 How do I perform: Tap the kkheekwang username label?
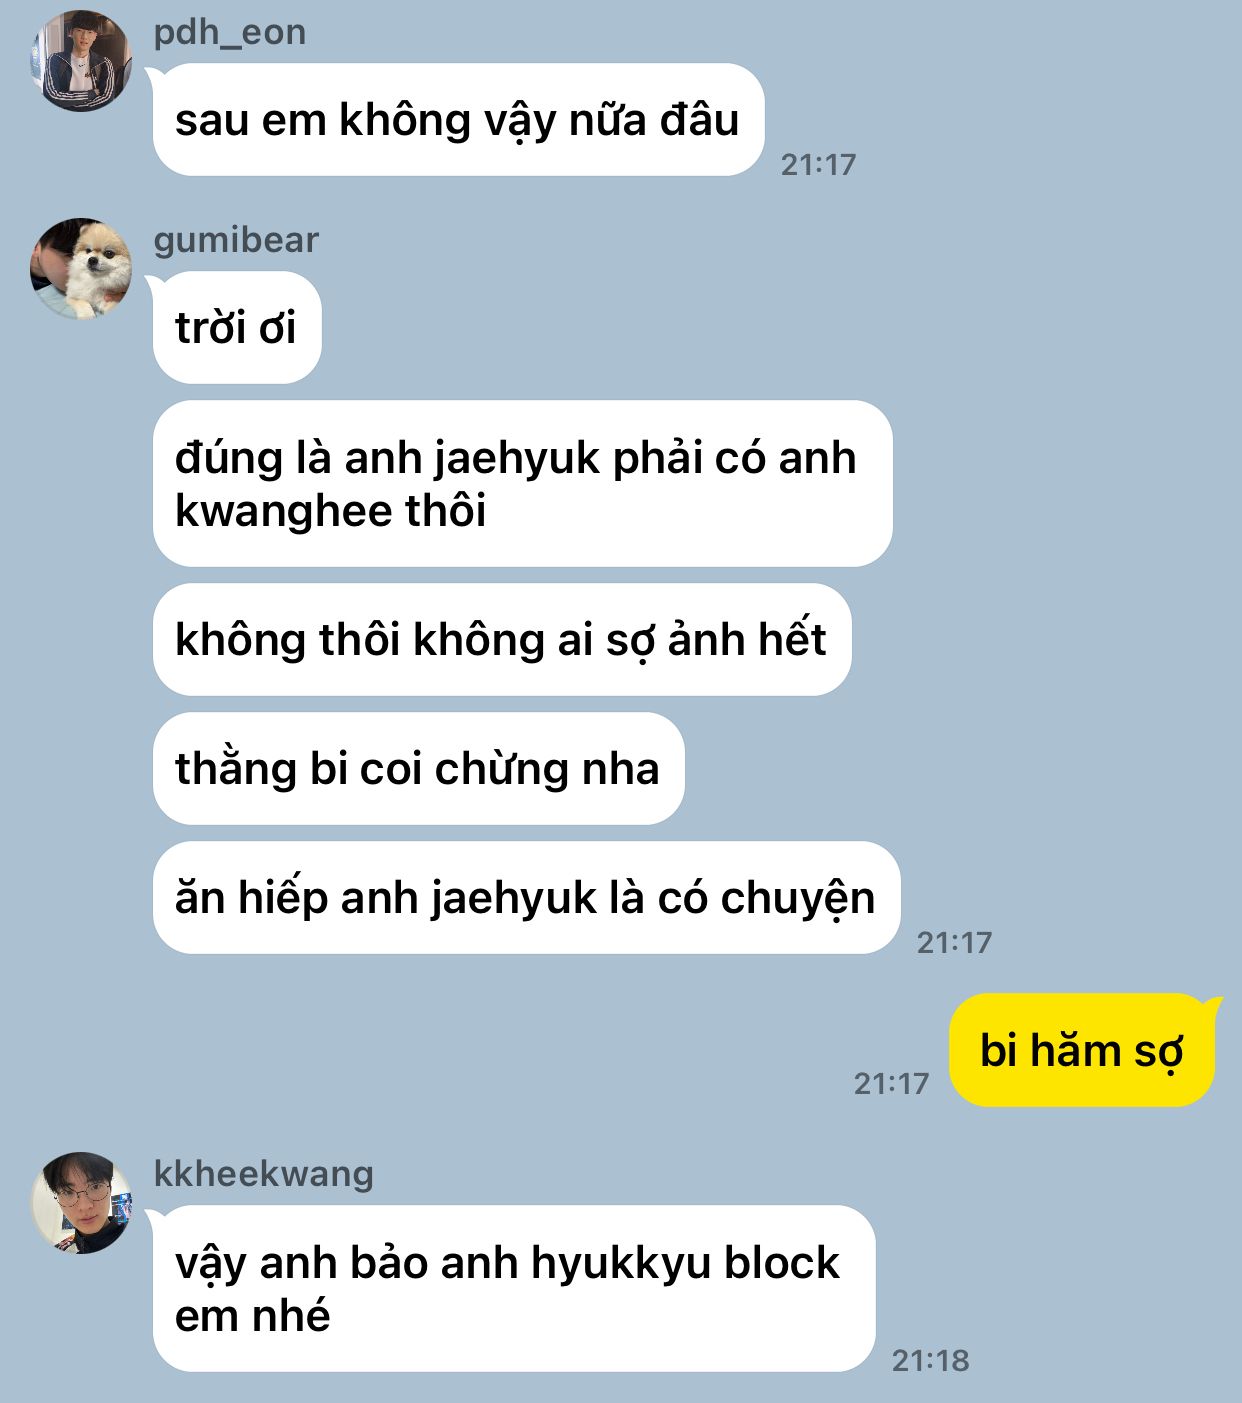click(264, 1173)
